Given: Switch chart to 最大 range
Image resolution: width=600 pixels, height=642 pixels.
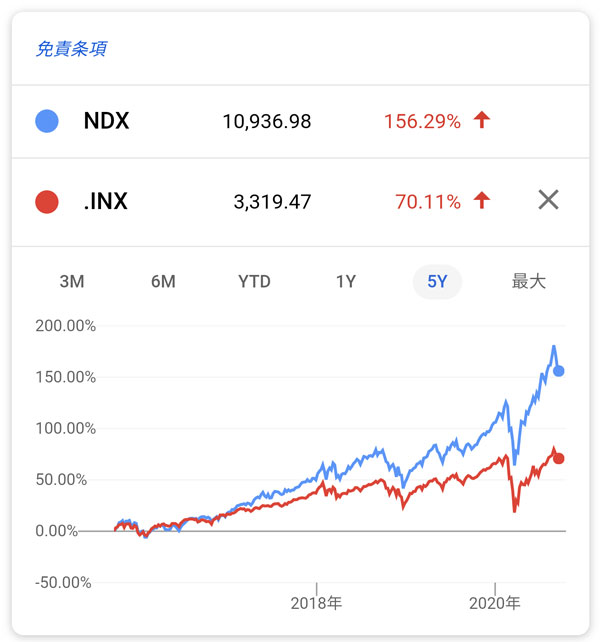Looking at the screenshot, I should pos(529,282).
